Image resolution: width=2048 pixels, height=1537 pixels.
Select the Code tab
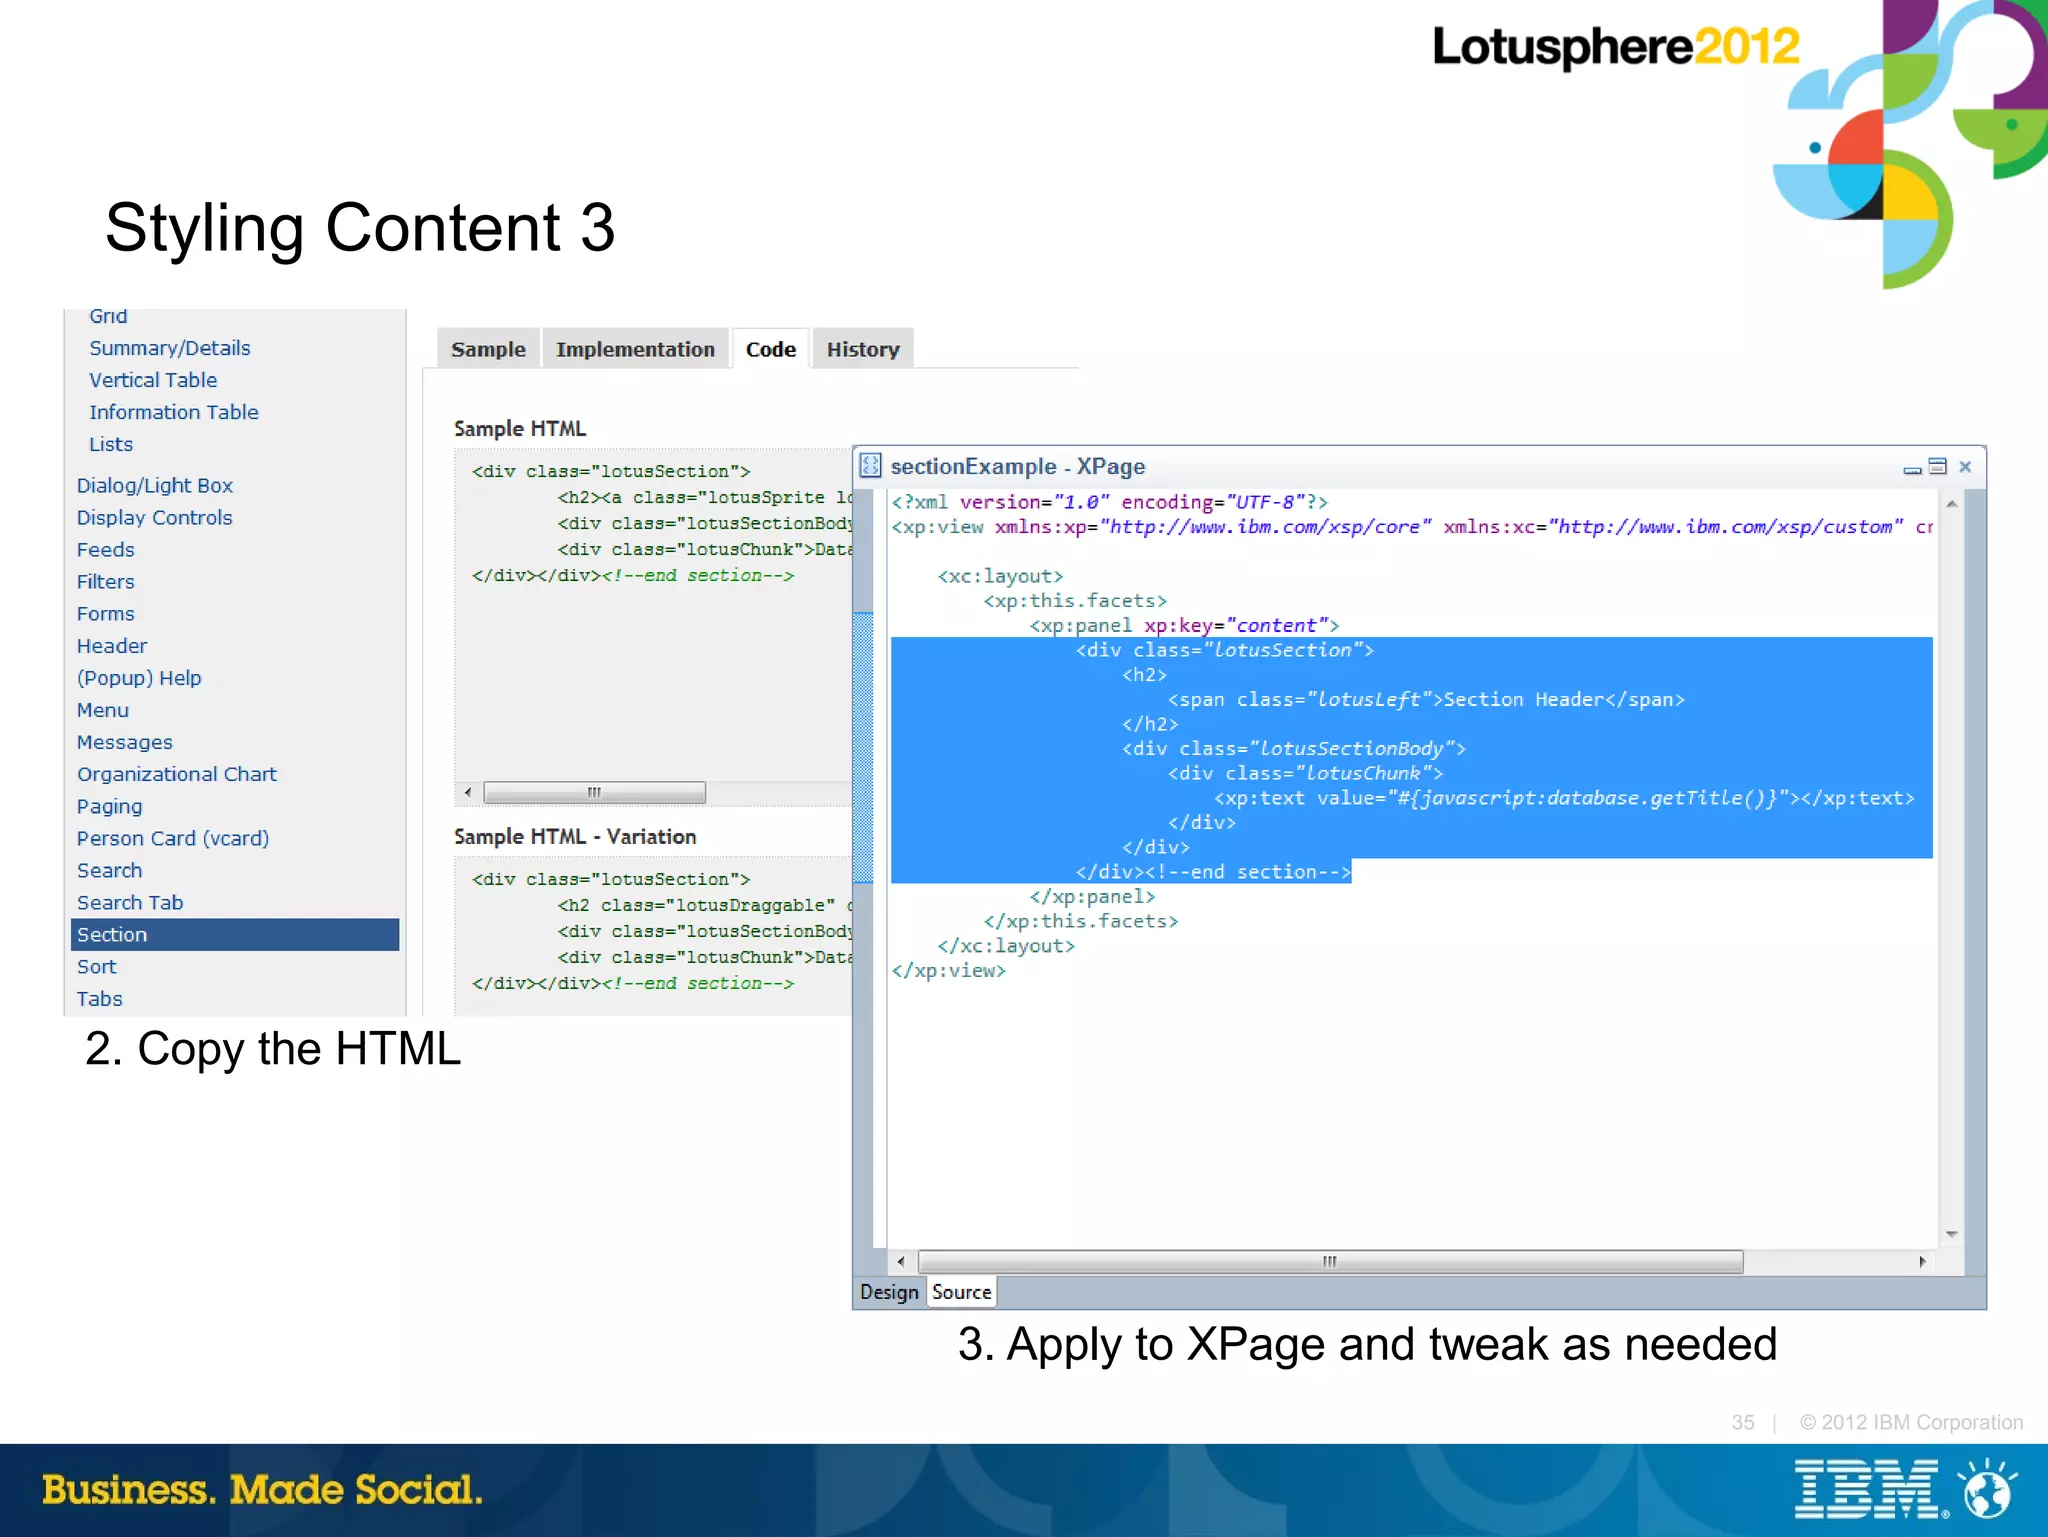770,349
